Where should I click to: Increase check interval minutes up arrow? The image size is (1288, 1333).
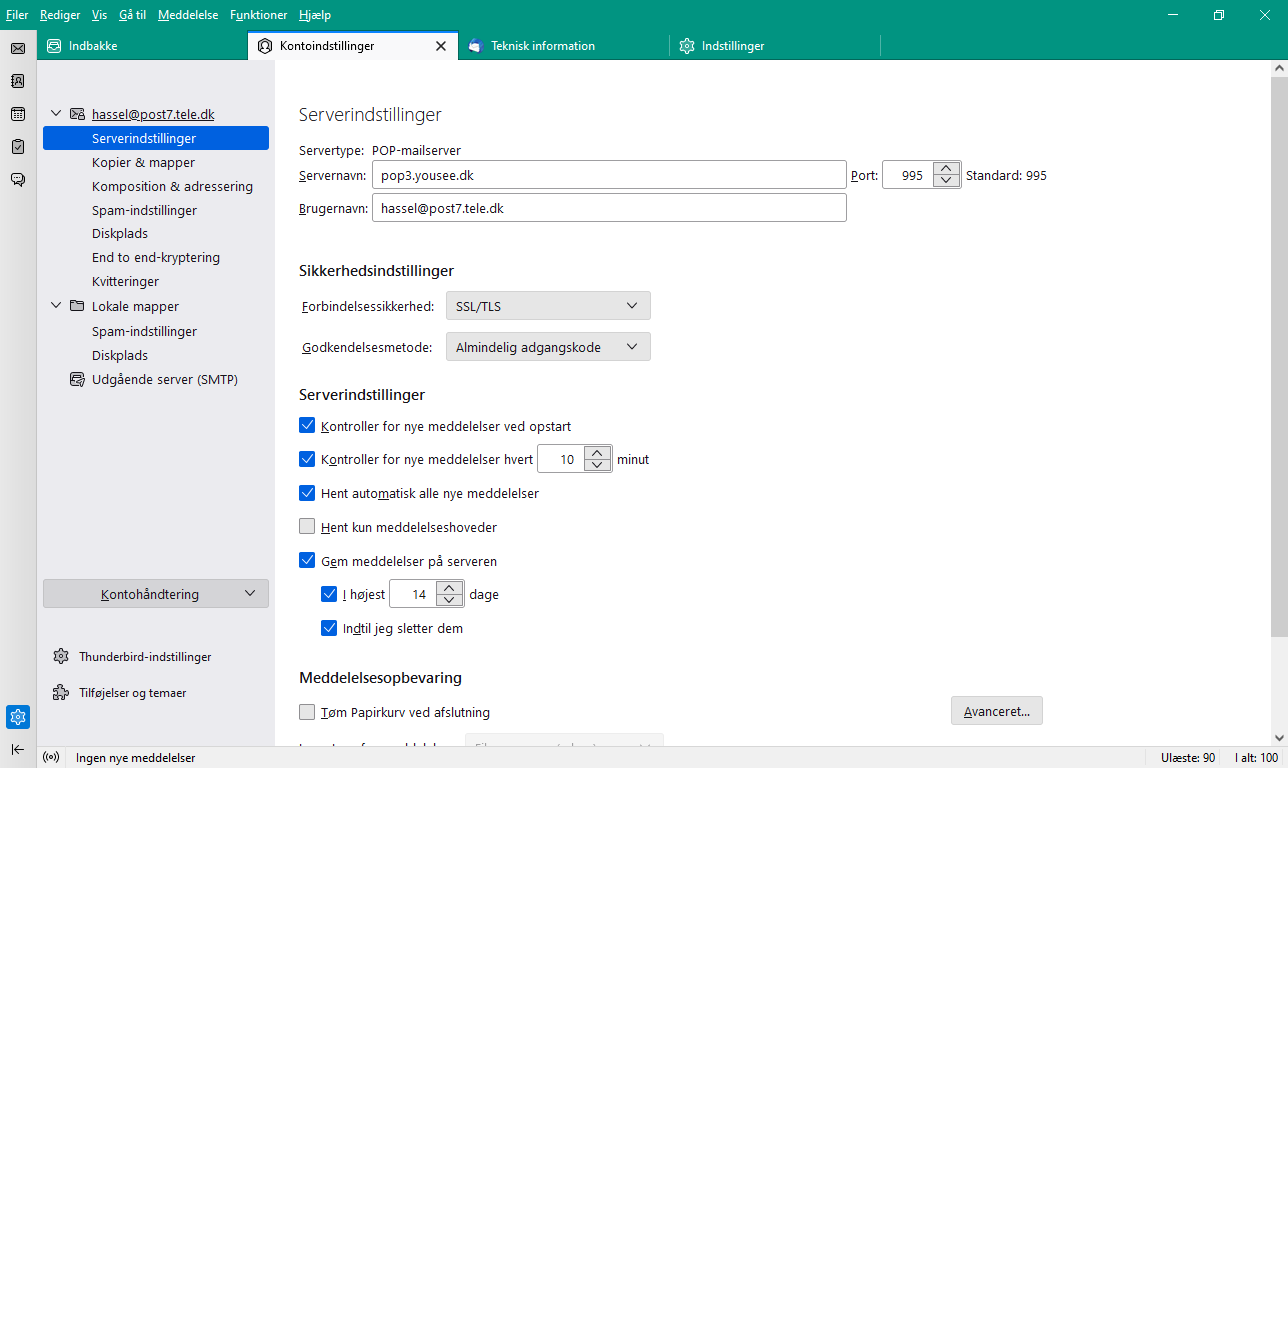597,452
